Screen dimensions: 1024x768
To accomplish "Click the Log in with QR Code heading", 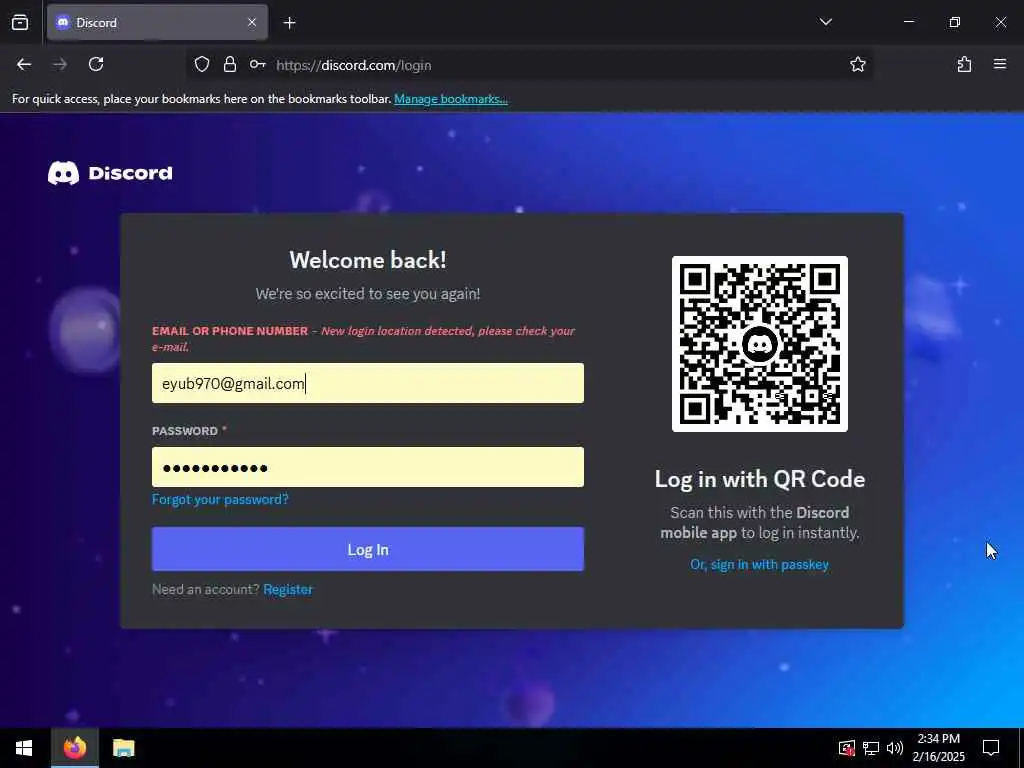I will coord(760,479).
